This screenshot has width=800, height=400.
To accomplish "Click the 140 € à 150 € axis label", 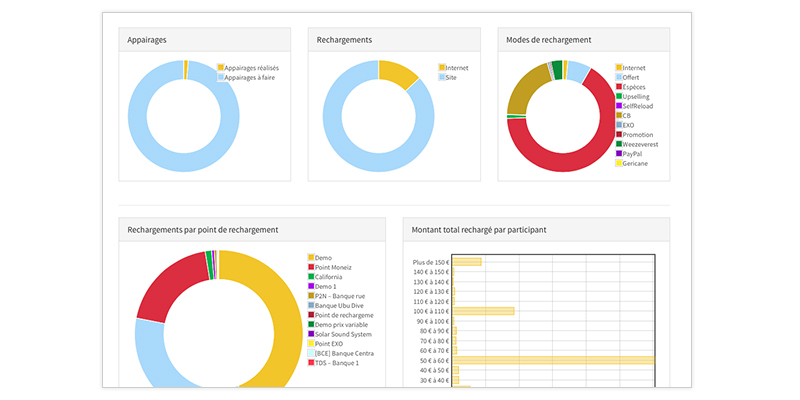I will coord(431,272).
